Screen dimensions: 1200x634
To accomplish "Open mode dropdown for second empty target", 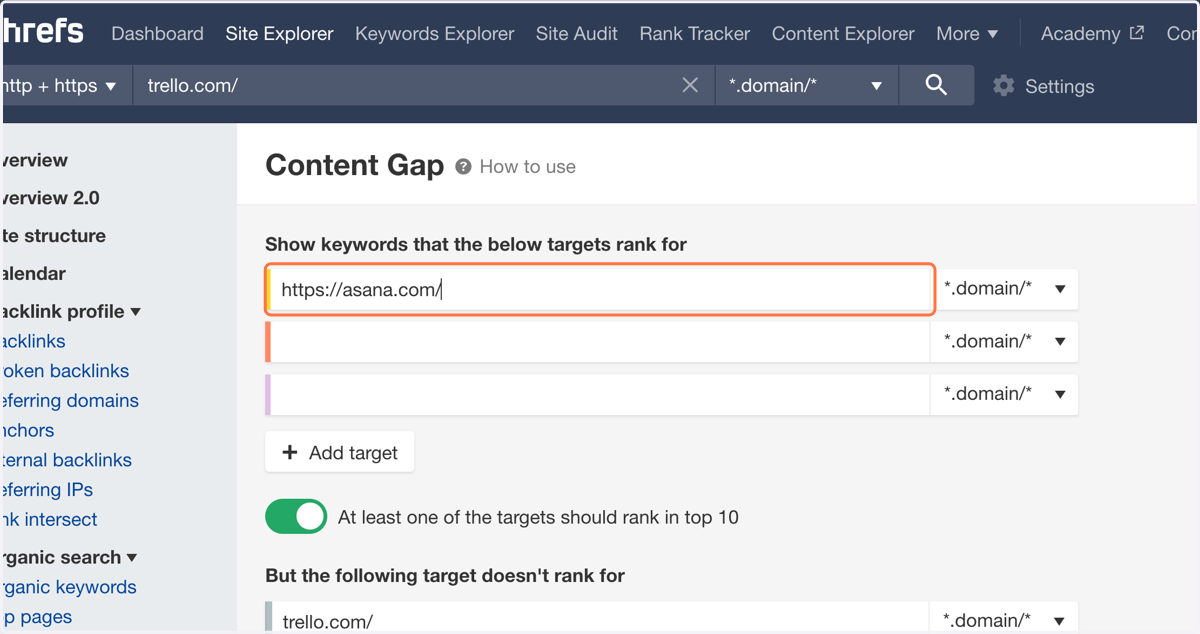I will [x=1004, y=342].
